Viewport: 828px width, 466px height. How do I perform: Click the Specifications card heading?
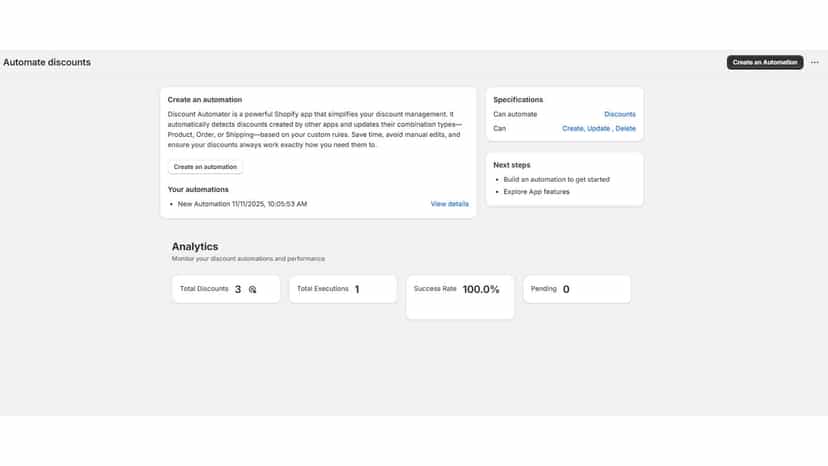(518, 99)
